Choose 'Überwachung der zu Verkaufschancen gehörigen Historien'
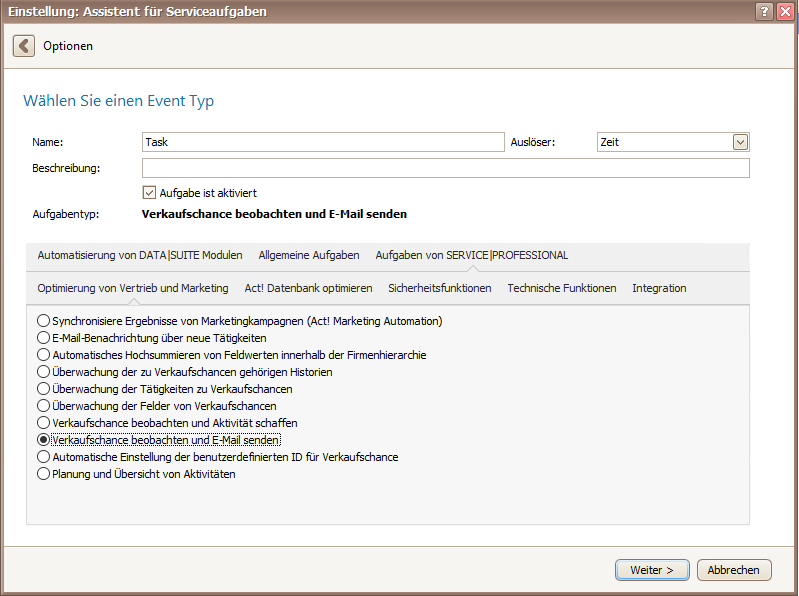The height and width of the screenshot is (596, 799). [x=43, y=372]
